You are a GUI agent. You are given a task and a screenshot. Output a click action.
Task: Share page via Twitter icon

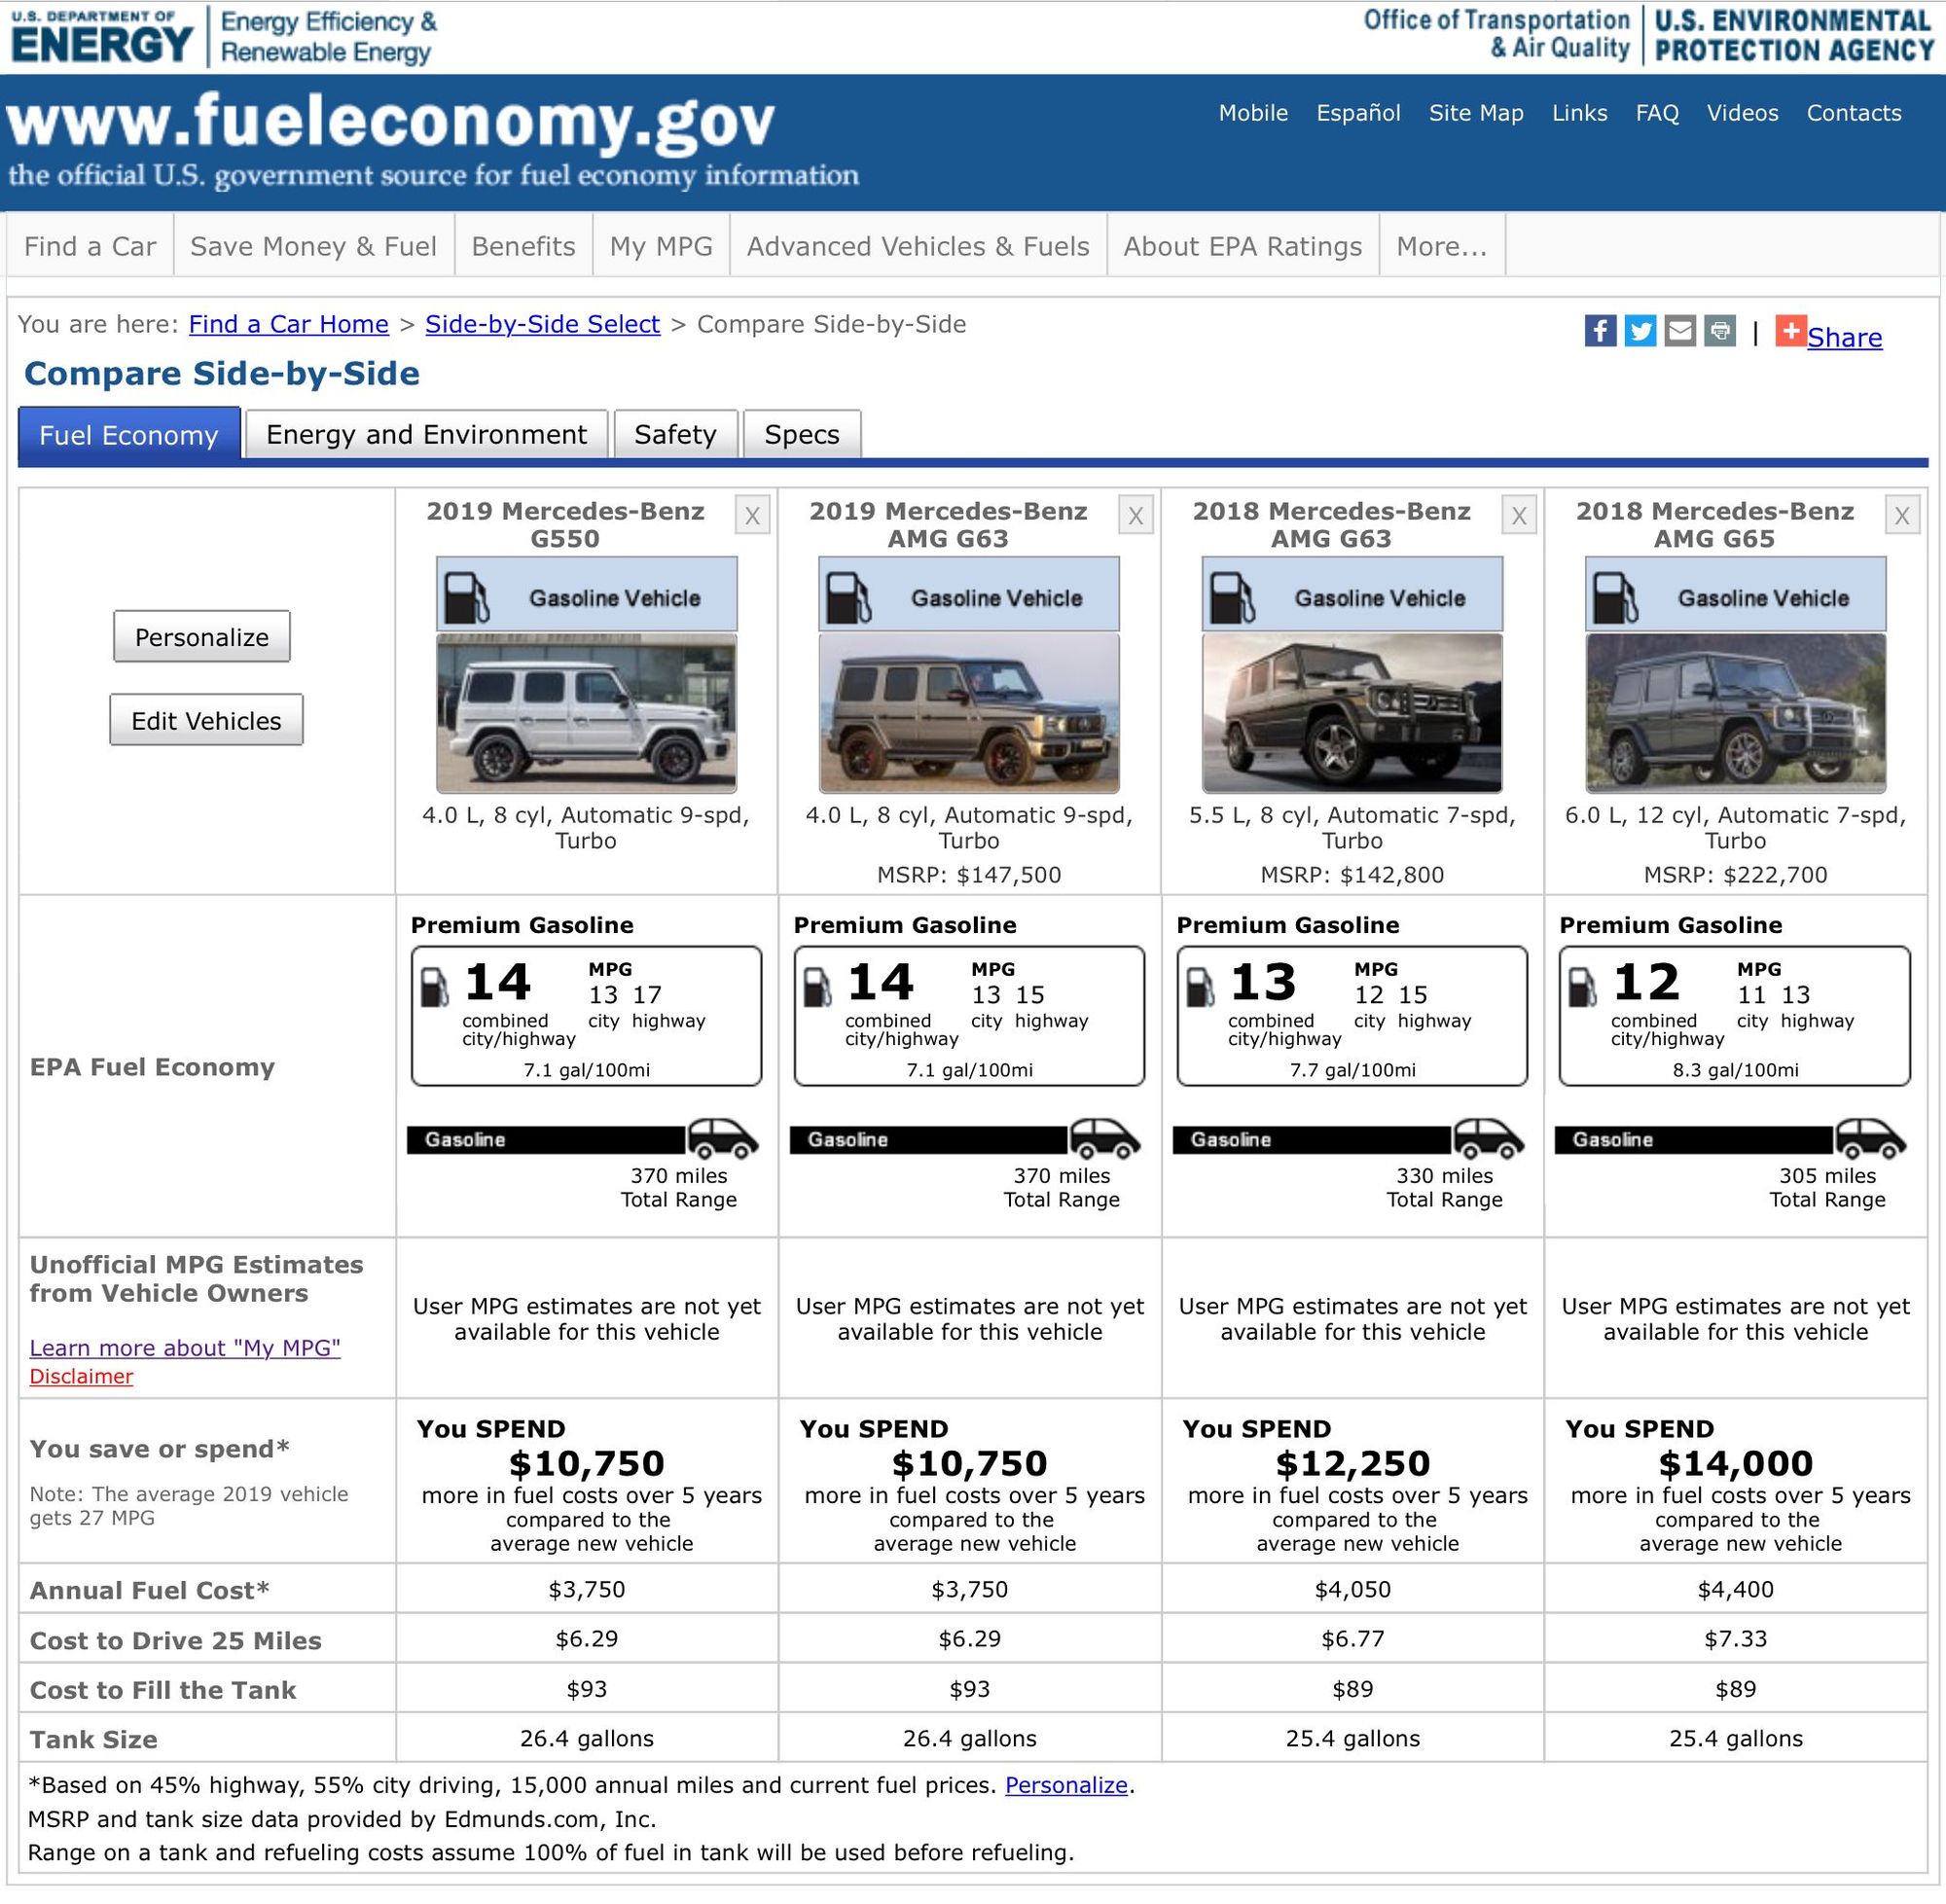coord(1640,331)
